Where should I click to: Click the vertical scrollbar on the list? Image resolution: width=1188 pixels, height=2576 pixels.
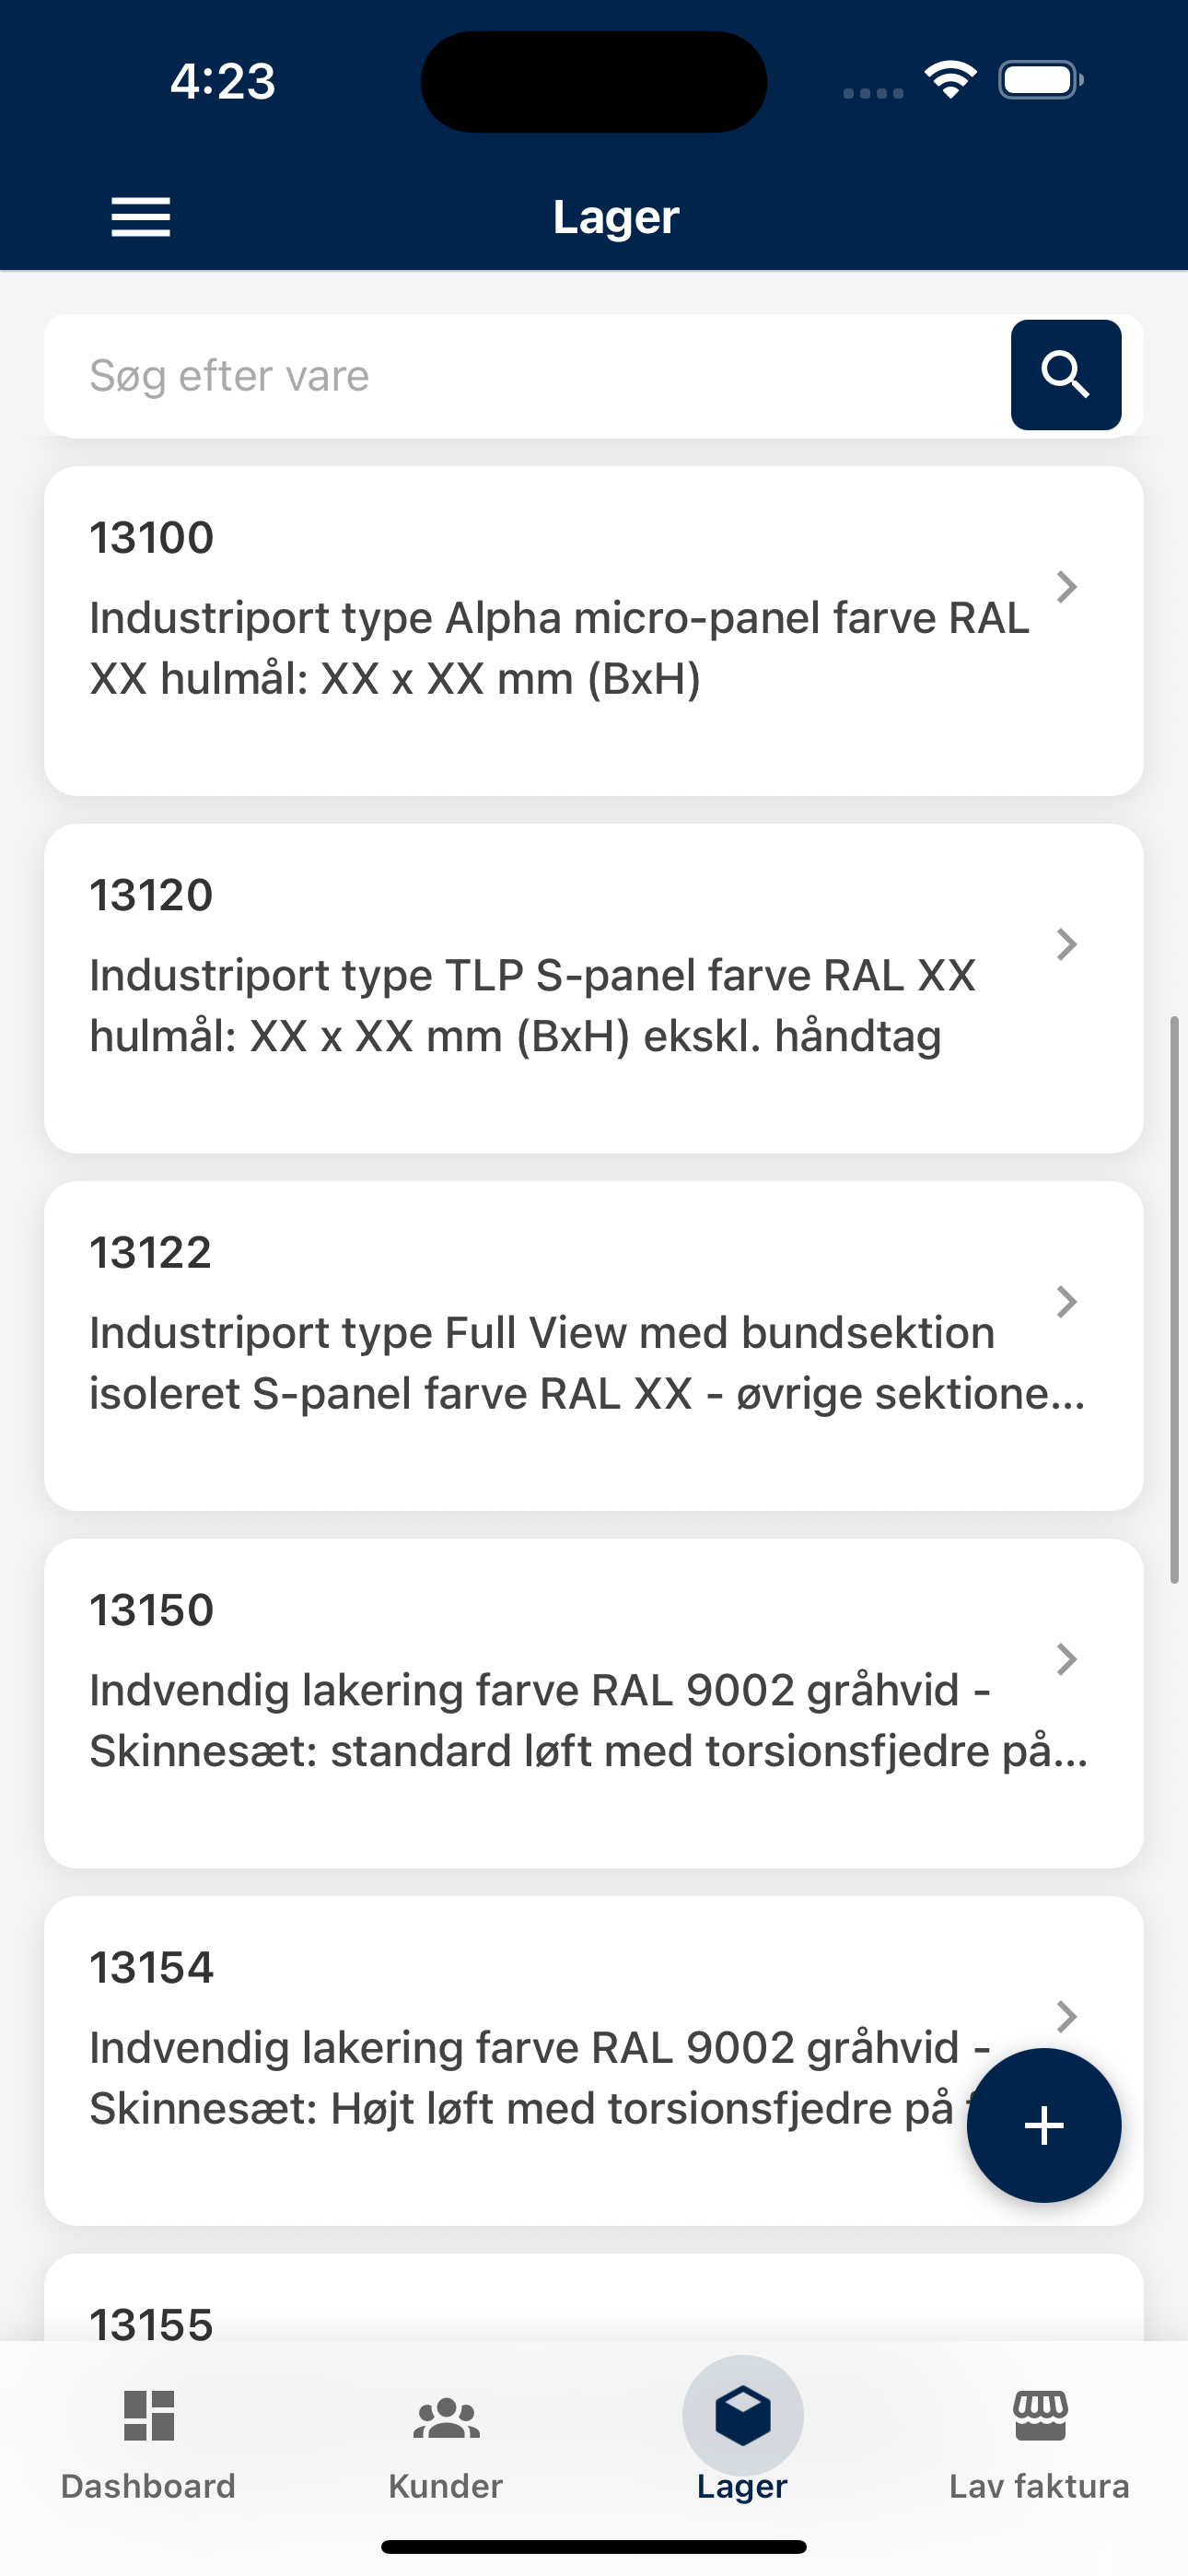coord(1175,1299)
